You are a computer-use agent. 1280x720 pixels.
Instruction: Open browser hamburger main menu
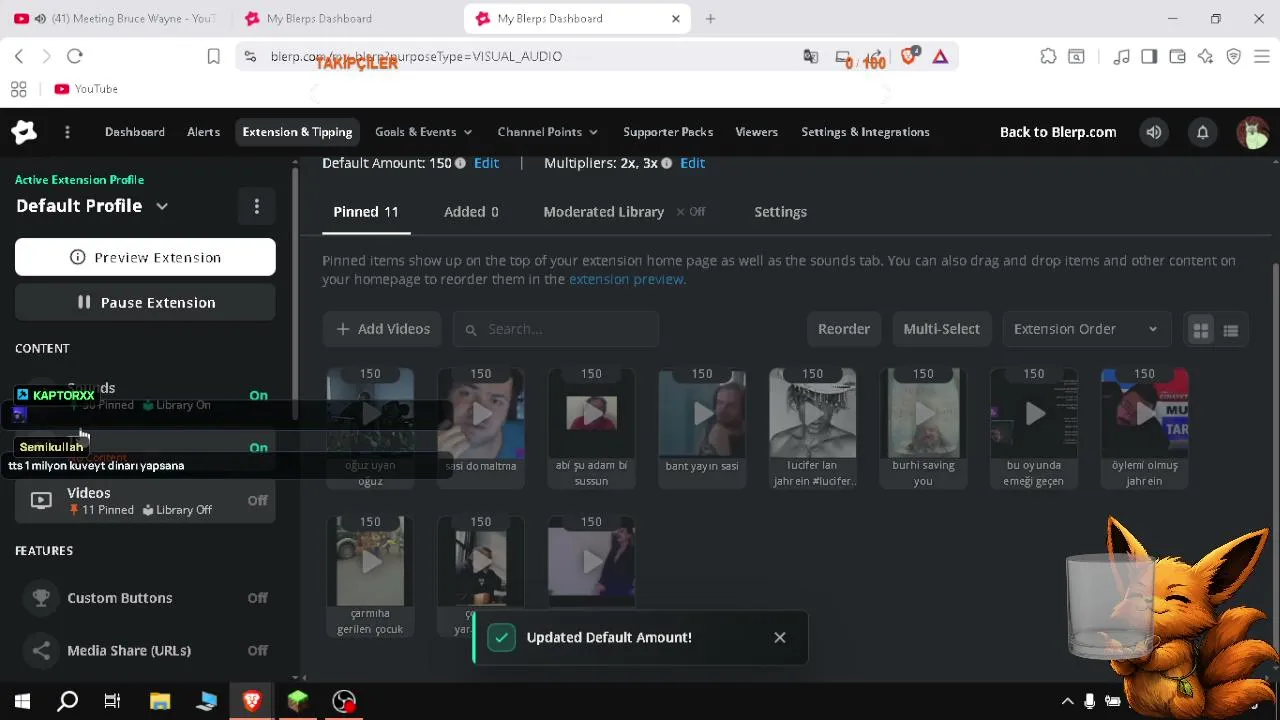tap(1262, 56)
